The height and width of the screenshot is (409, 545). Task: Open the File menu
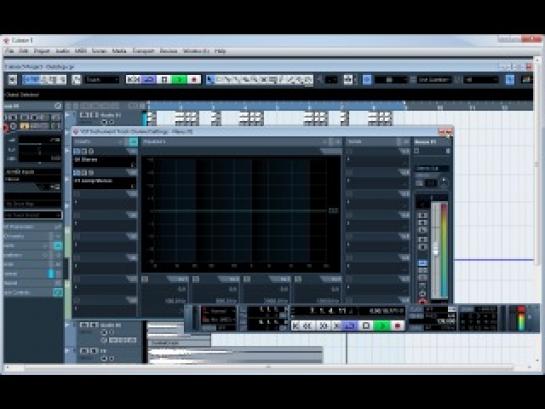(9, 51)
